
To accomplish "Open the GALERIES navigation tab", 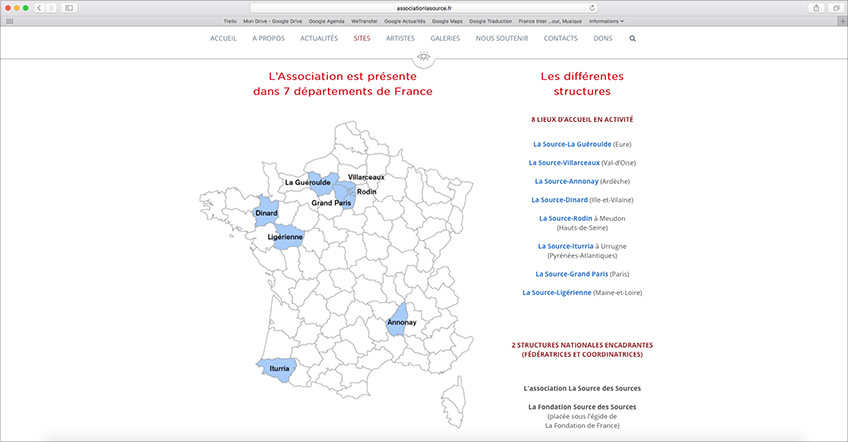I will (445, 38).
